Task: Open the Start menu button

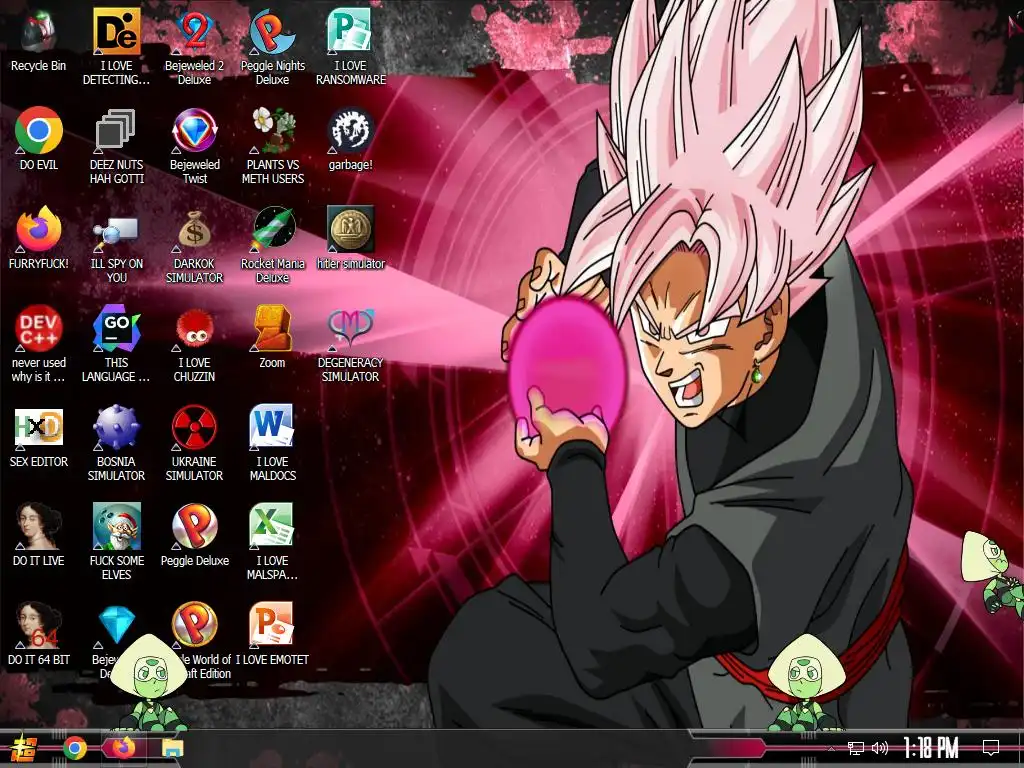Action: 24,748
